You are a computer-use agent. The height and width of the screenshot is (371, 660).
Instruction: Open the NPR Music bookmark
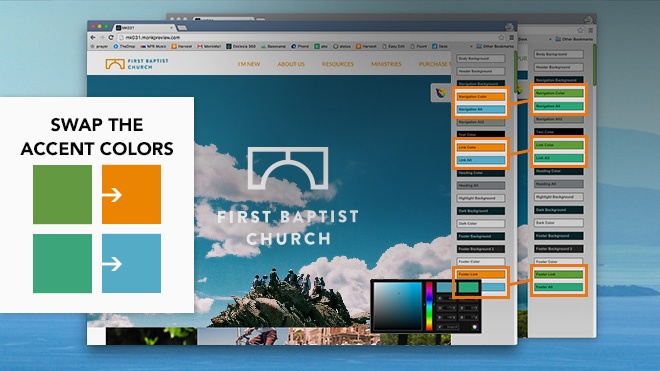(153, 46)
